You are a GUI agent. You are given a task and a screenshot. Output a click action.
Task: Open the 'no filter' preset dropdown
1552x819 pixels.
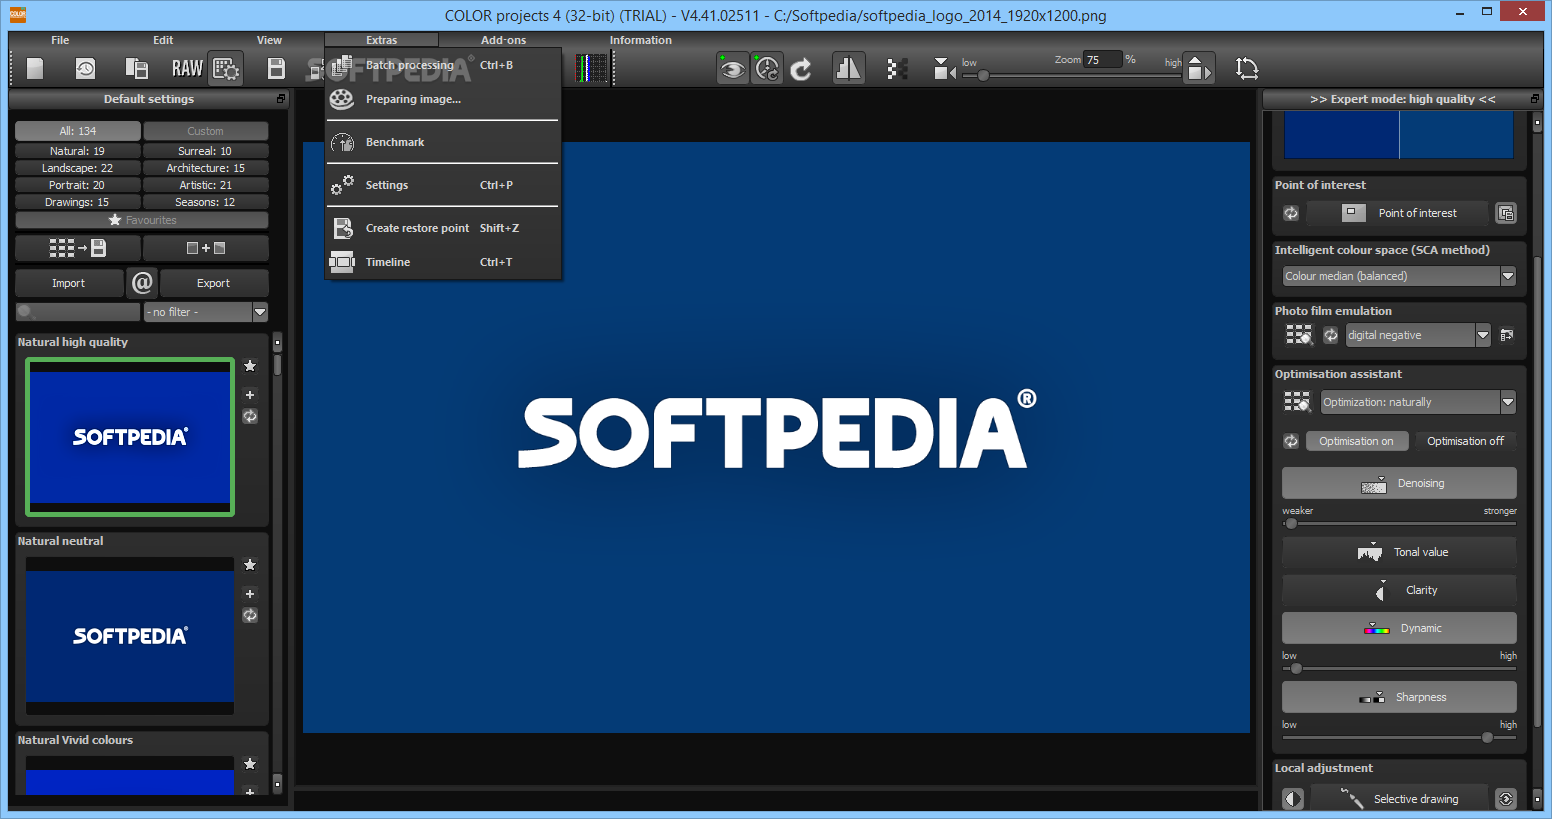(206, 312)
